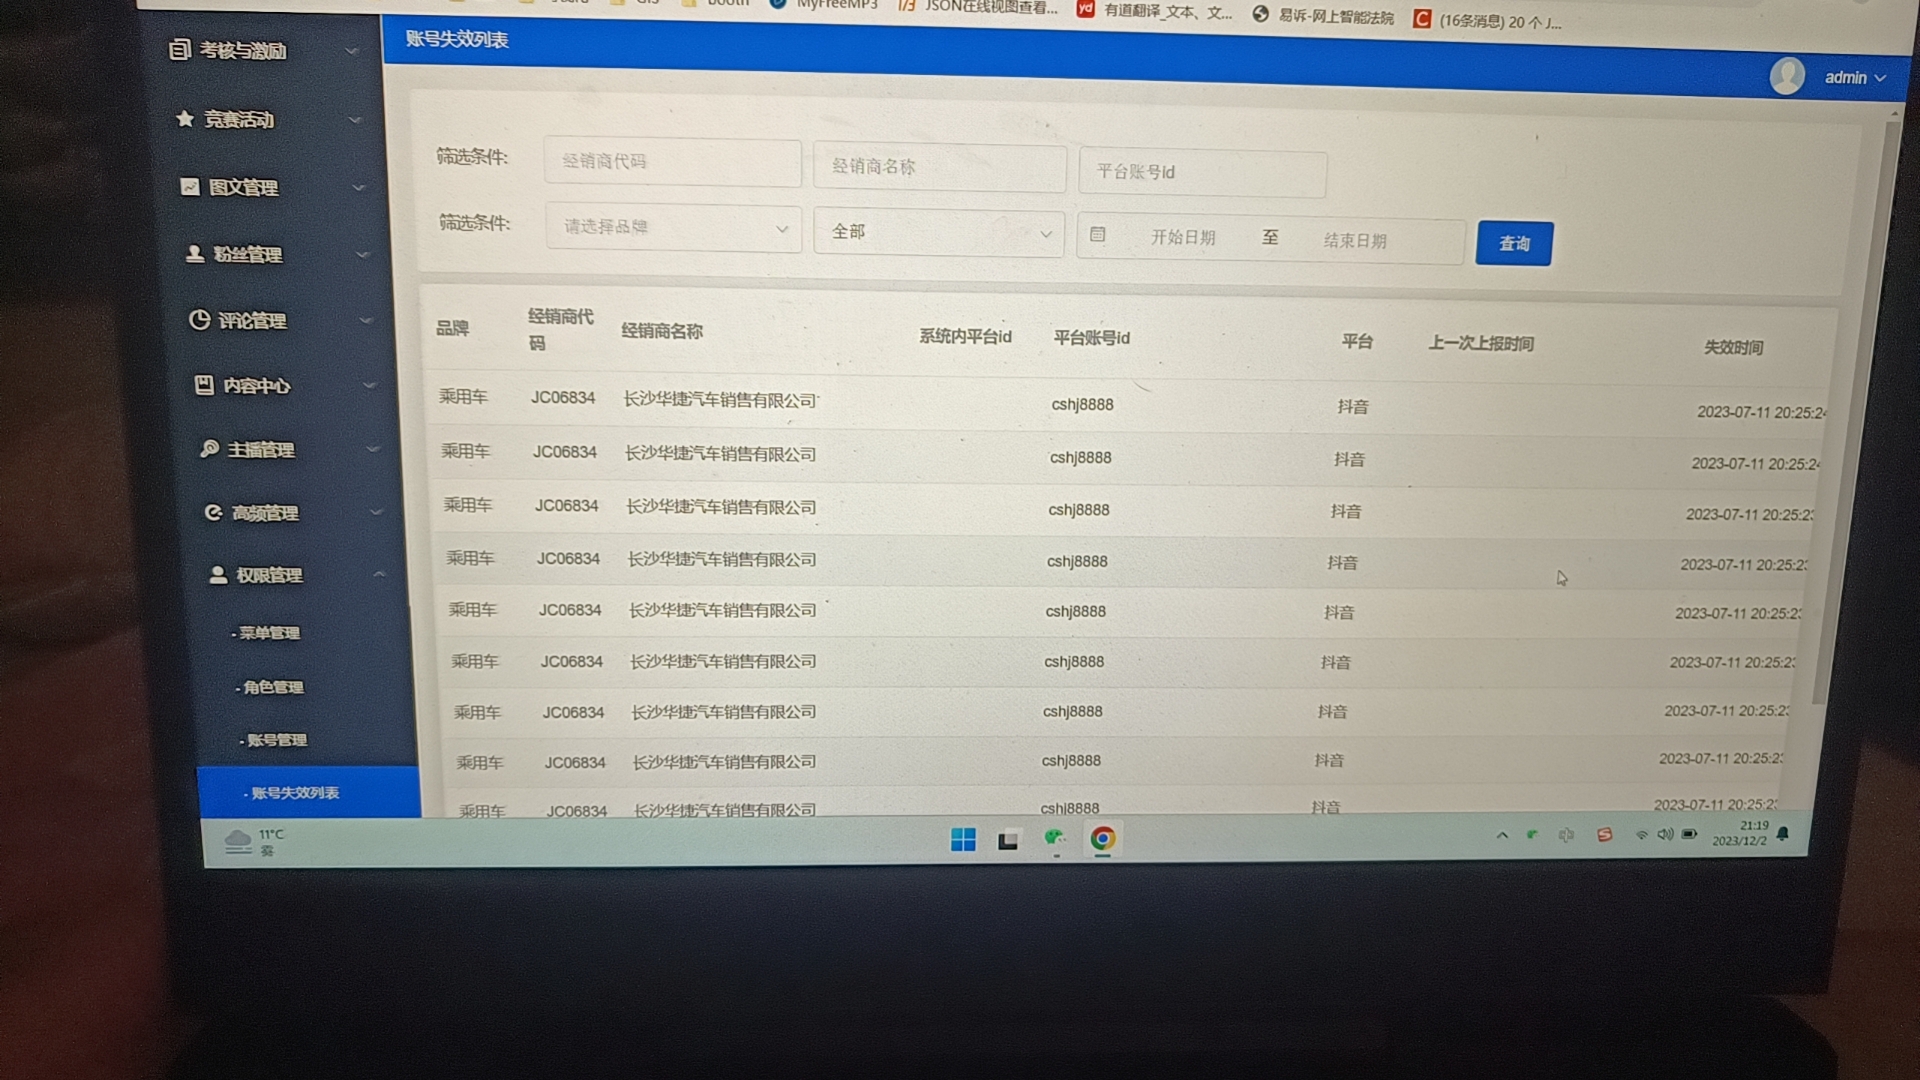
Task: Focus the 经销商名称 input field
Action: 940,167
